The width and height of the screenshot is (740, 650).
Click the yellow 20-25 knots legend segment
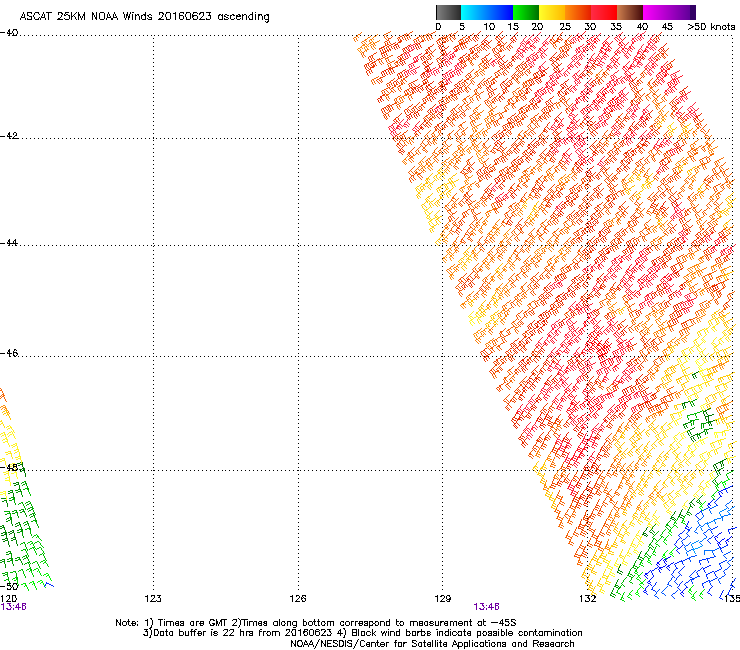[552, 12]
